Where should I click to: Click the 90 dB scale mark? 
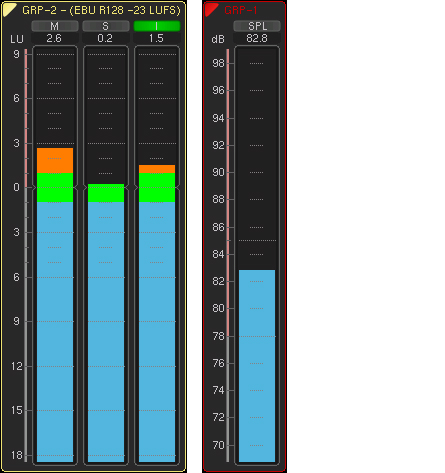click(218, 172)
